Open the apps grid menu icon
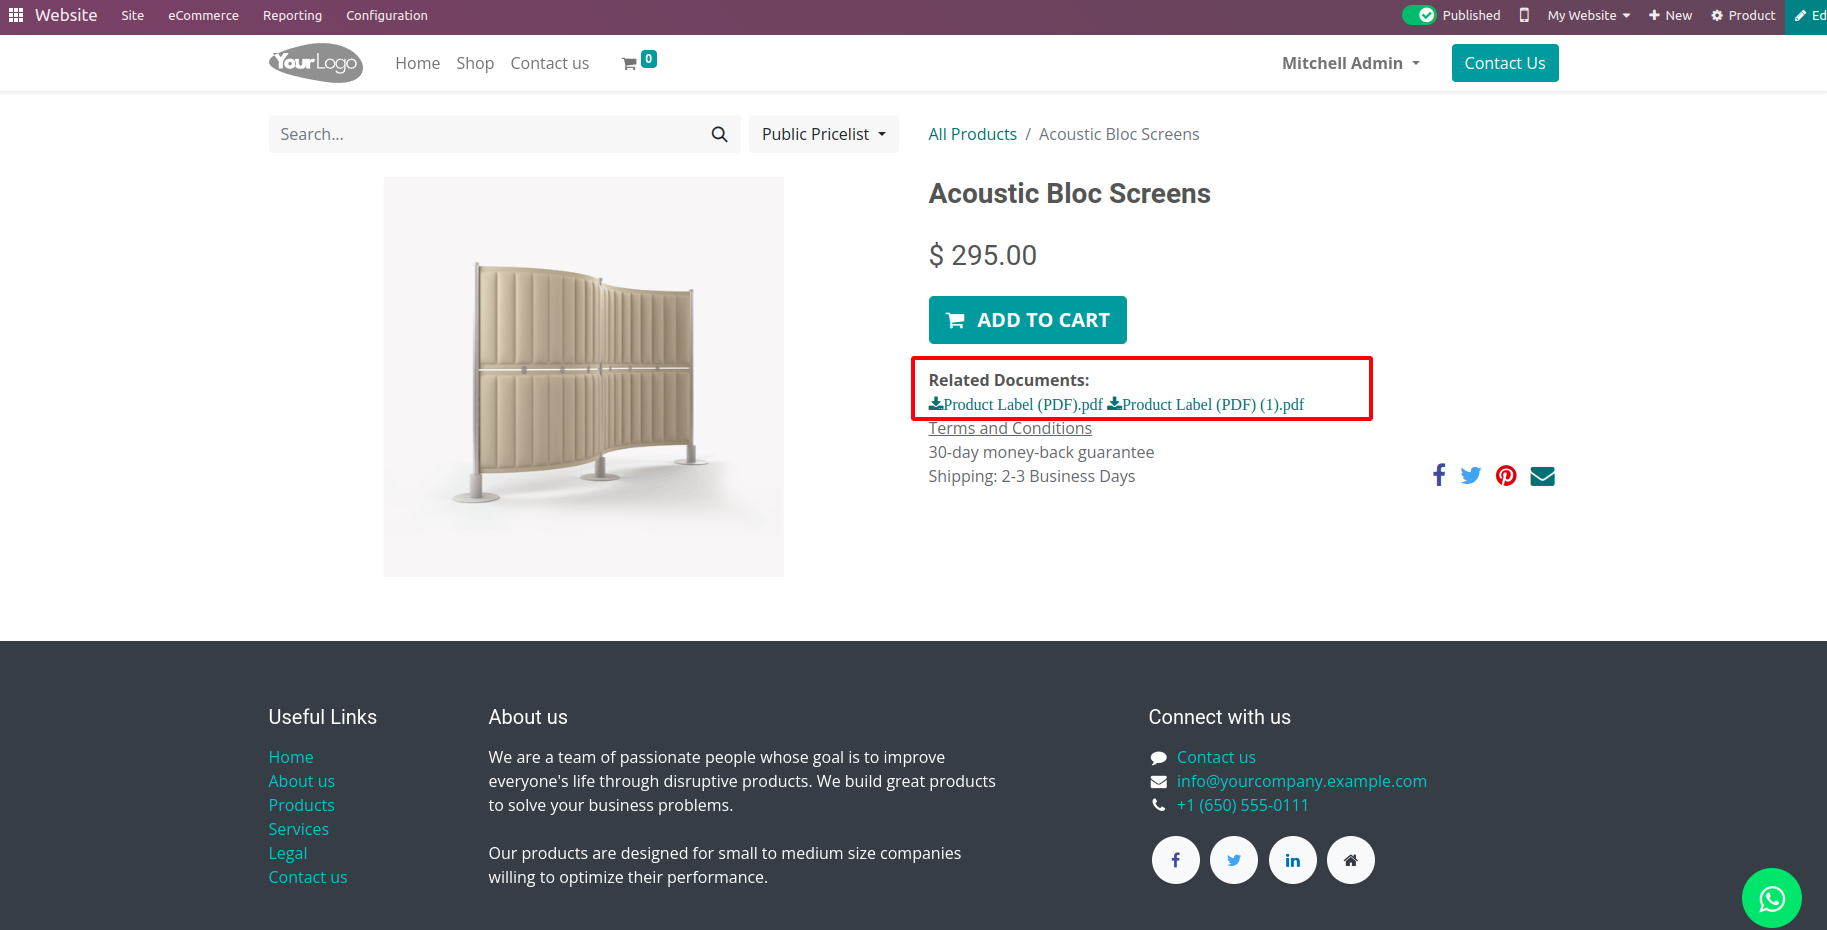Image resolution: width=1827 pixels, height=930 pixels. click(16, 15)
